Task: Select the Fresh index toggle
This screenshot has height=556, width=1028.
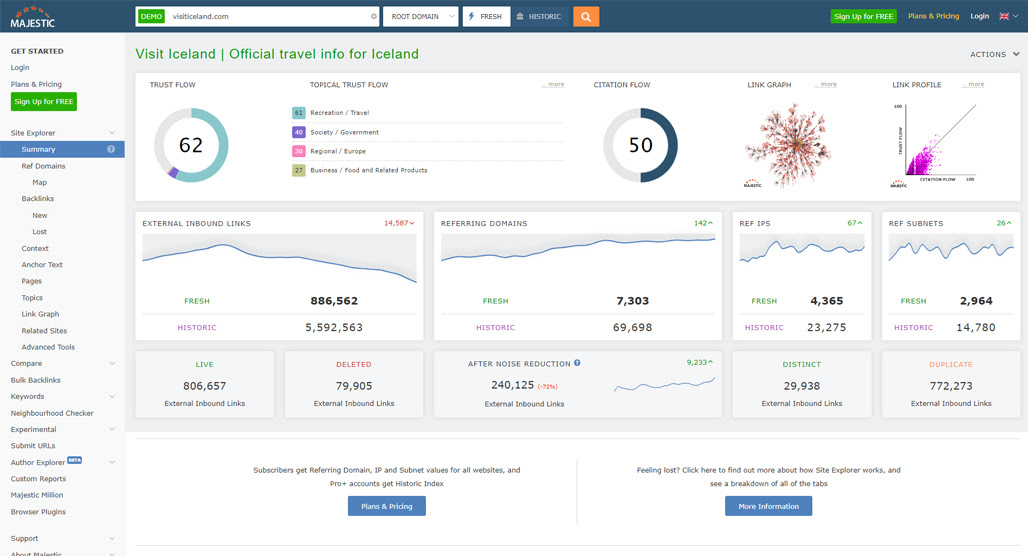Action: coord(486,16)
